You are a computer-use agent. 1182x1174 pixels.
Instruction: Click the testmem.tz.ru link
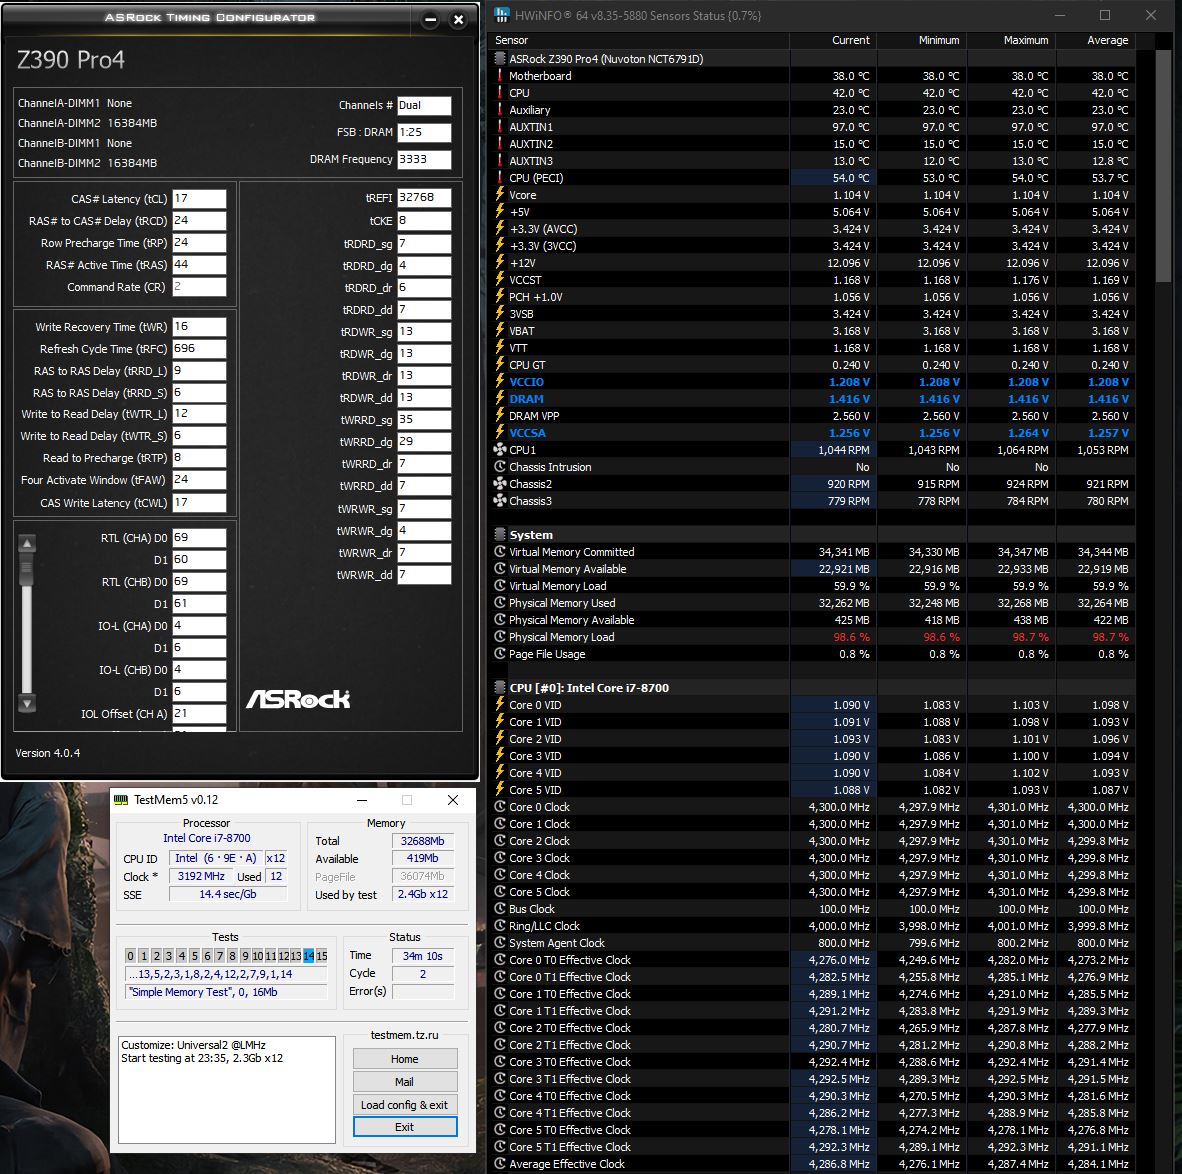(x=405, y=1035)
